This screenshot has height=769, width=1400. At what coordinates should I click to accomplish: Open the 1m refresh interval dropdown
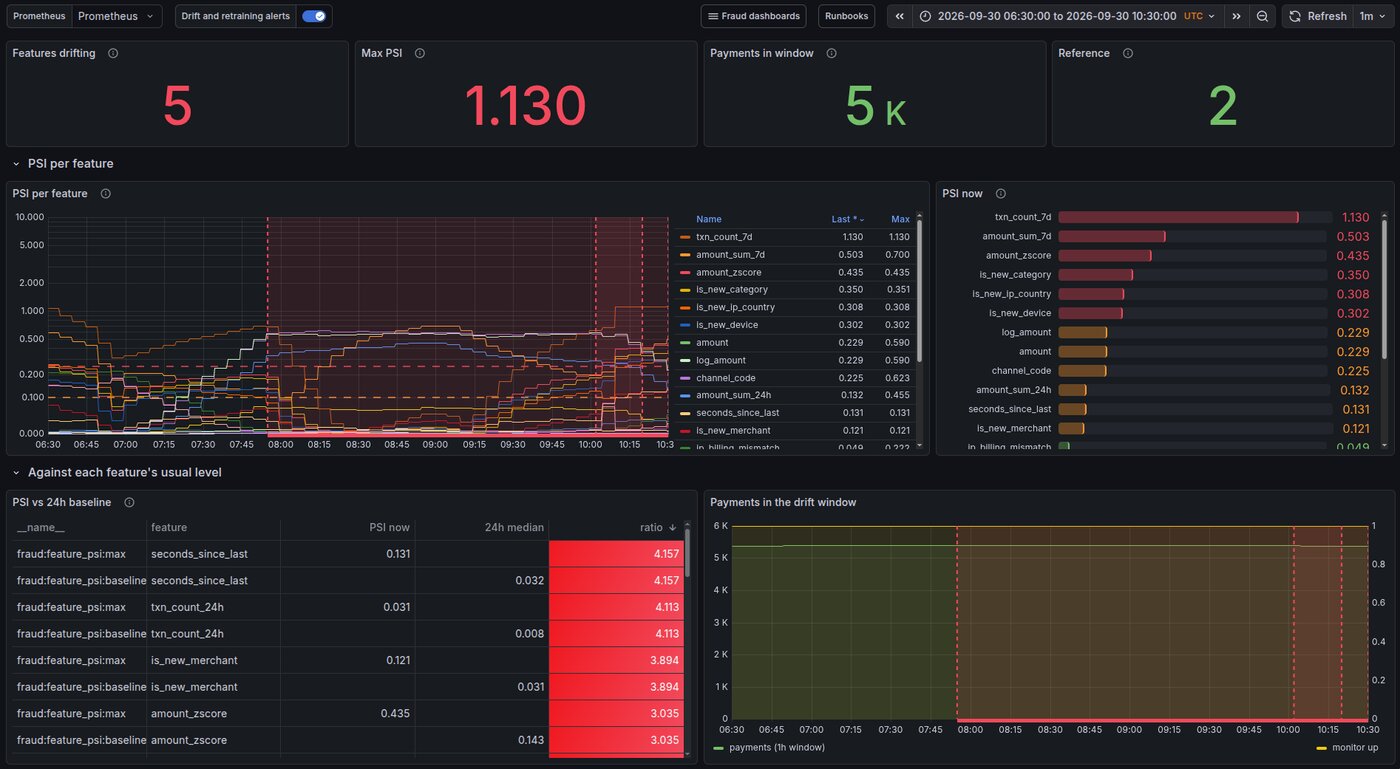1371,16
